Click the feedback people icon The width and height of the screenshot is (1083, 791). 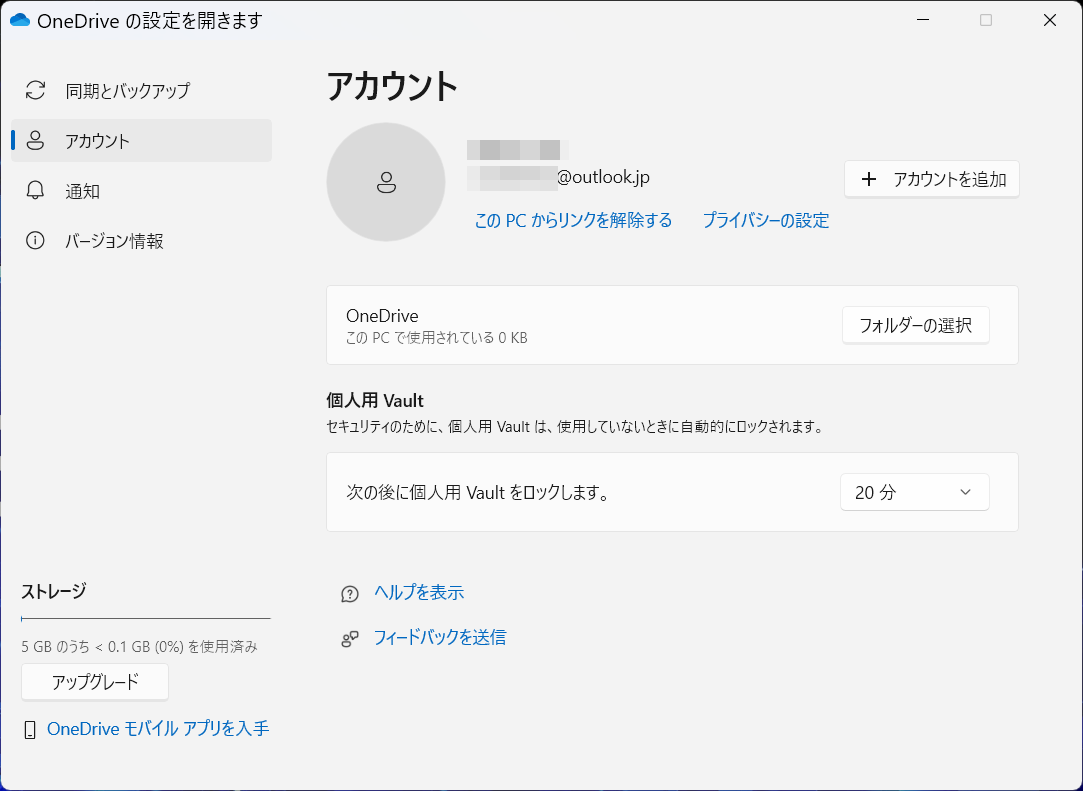tap(350, 638)
